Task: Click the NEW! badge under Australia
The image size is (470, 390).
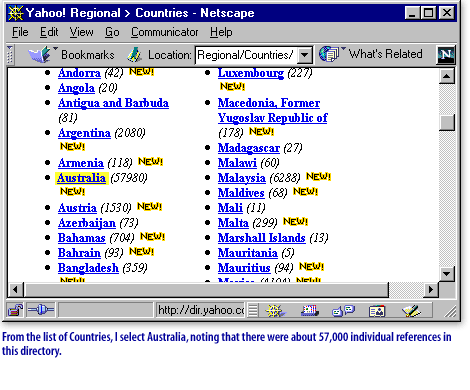Action: point(72,192)
